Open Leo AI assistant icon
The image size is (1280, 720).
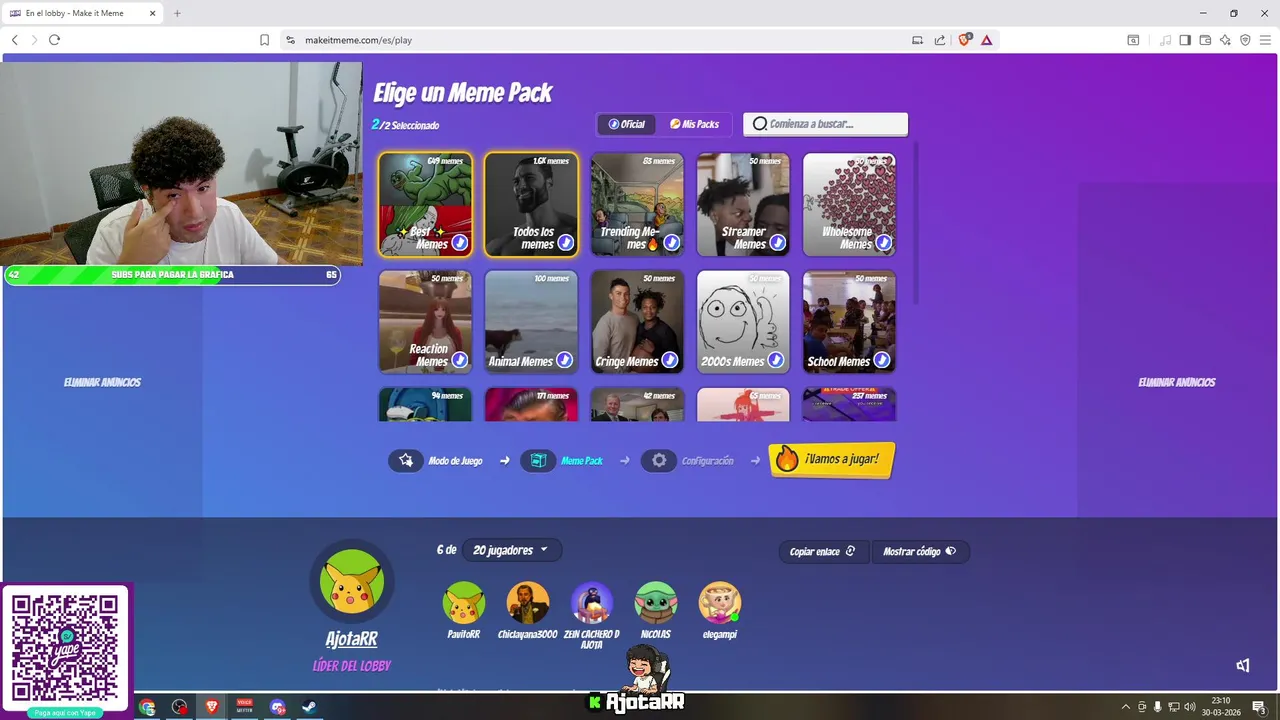(1225, 40)
